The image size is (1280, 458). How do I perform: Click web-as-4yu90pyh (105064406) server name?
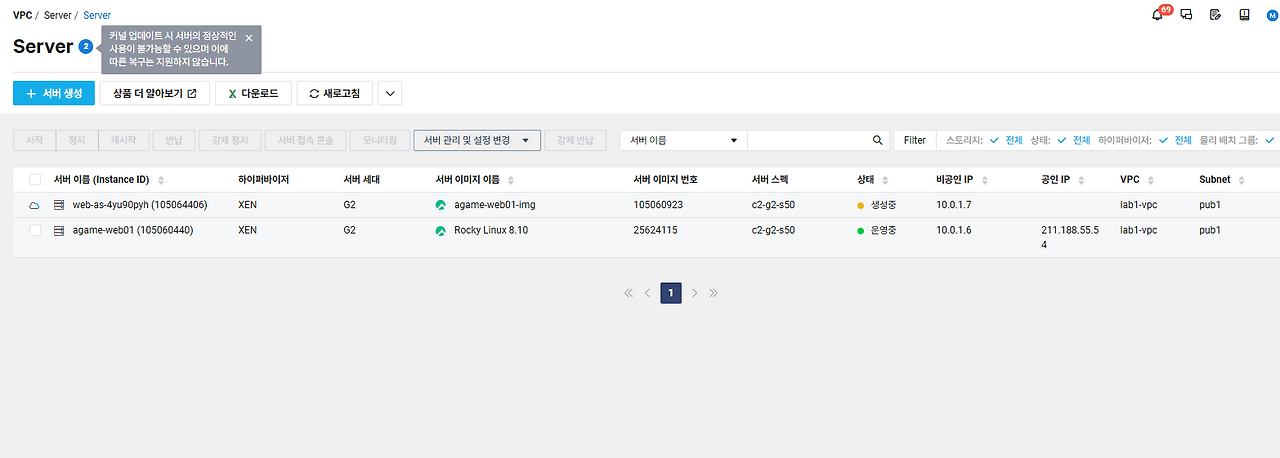tap(140, 205)
